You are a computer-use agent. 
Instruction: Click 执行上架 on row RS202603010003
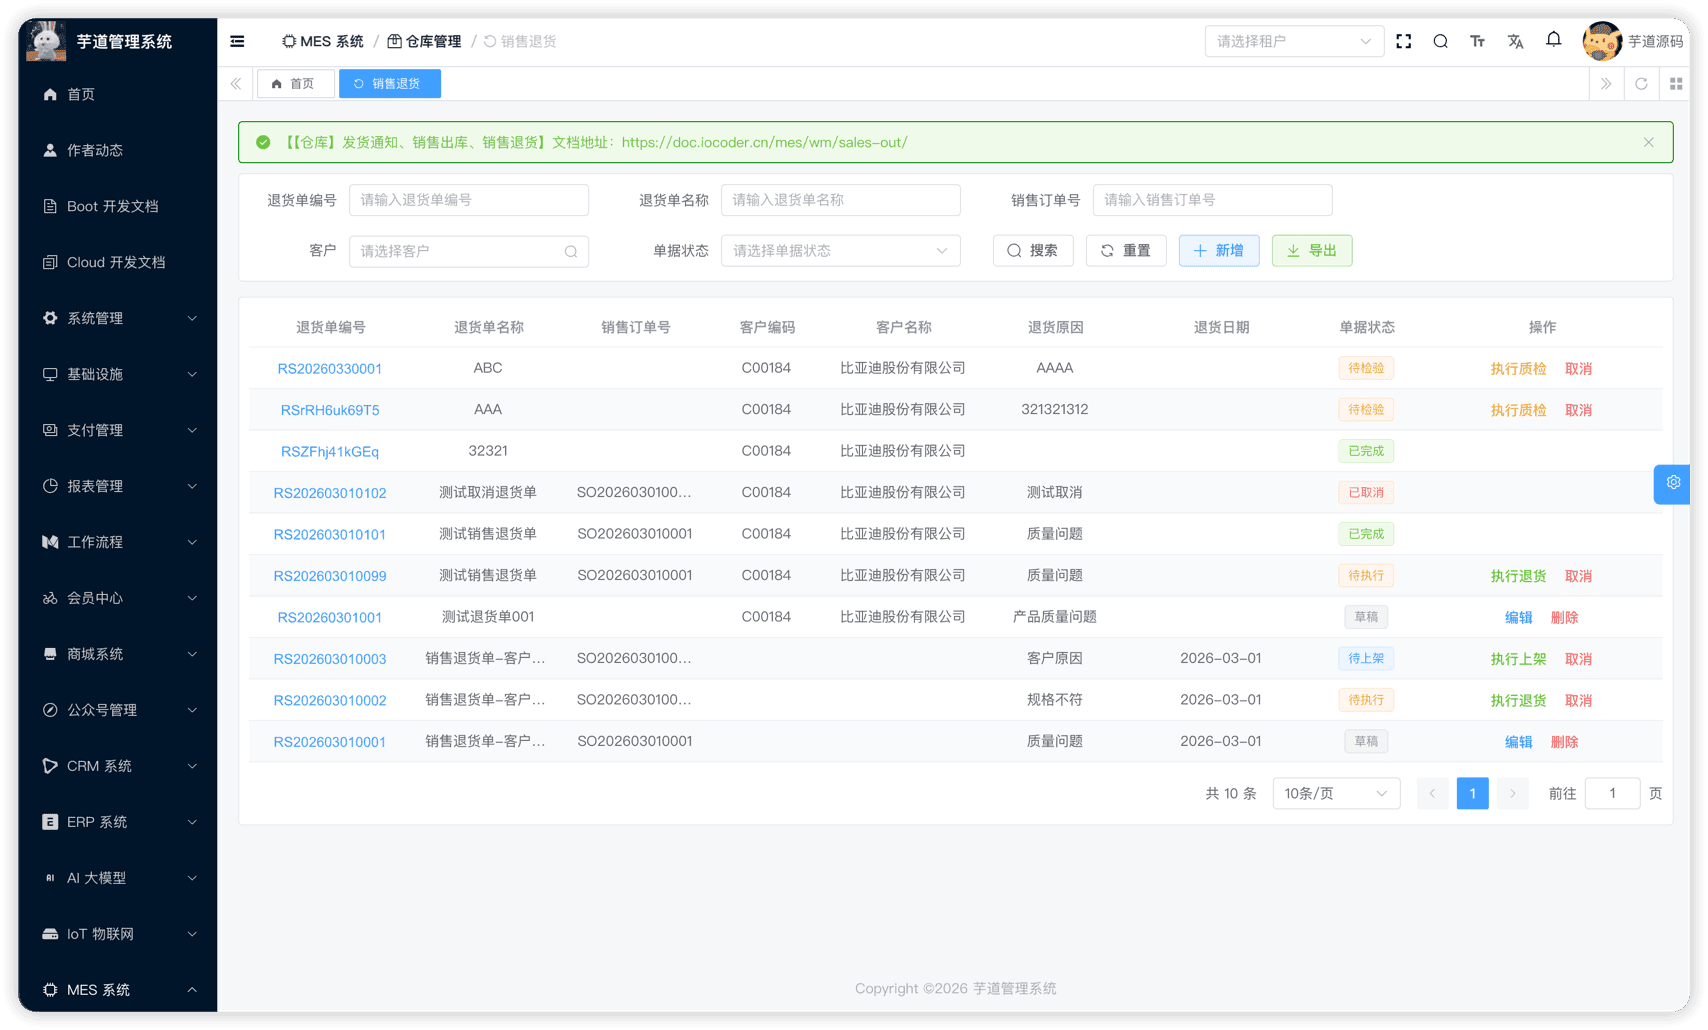[1518, 658]
